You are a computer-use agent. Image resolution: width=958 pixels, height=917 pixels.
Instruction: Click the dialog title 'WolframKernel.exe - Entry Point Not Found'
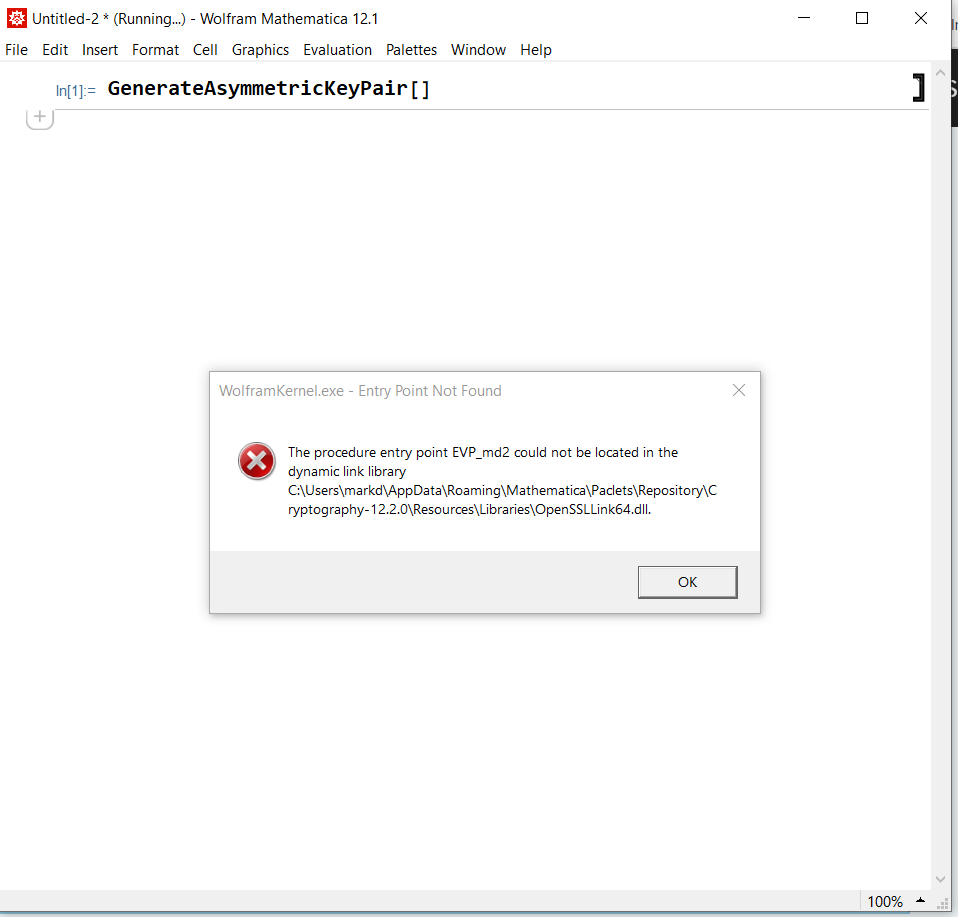(360, 391)
